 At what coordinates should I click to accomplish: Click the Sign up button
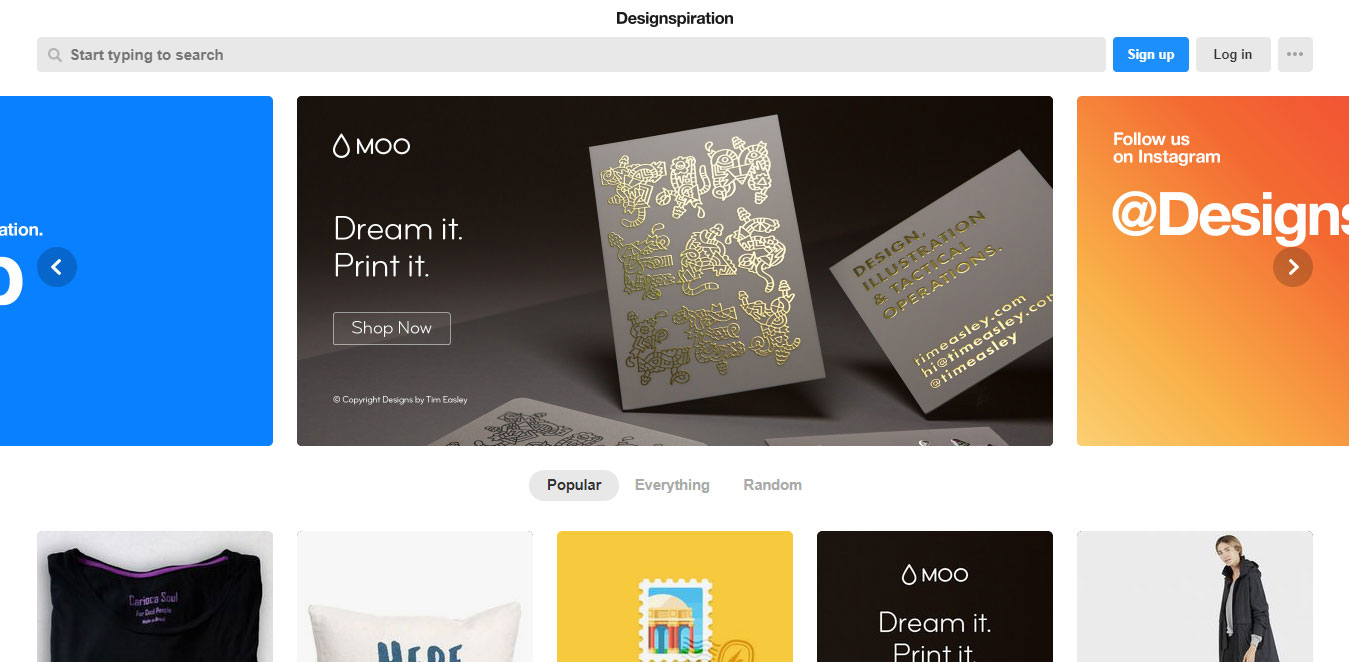[x=1151, y=54]
